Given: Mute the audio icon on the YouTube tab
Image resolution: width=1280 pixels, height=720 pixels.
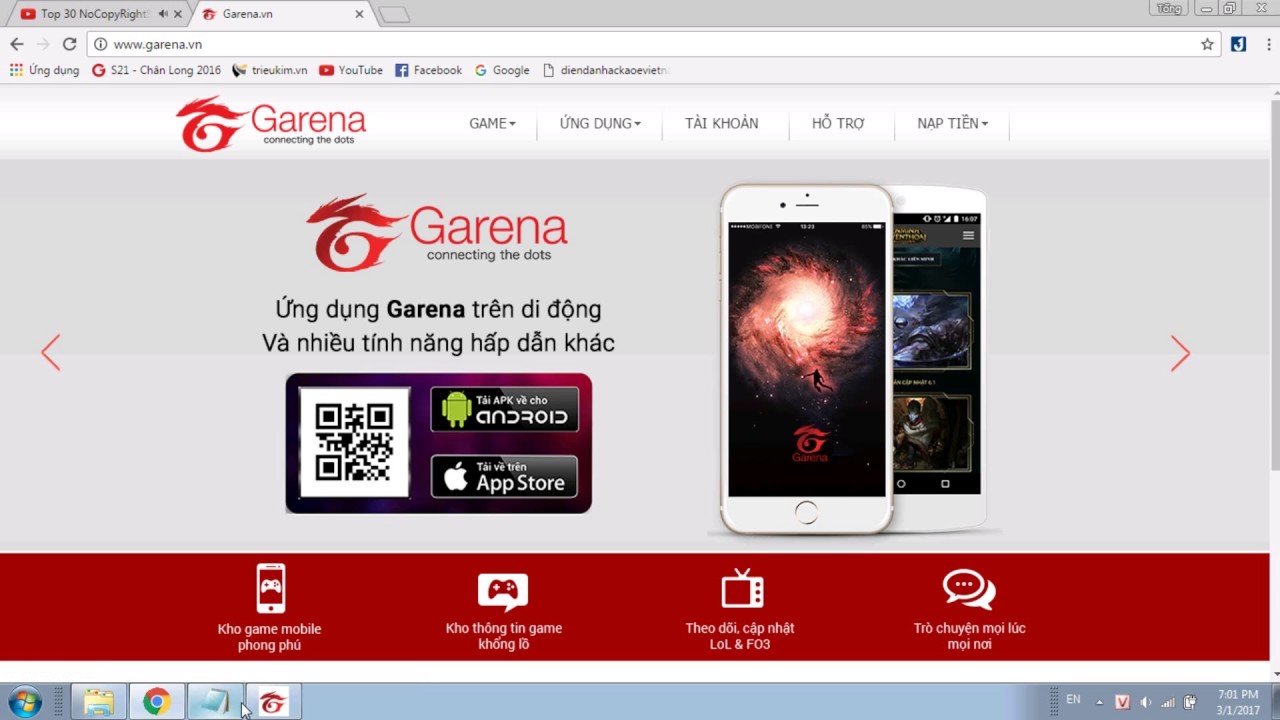Looking at the screenshot, I should (x=163, y=14).
